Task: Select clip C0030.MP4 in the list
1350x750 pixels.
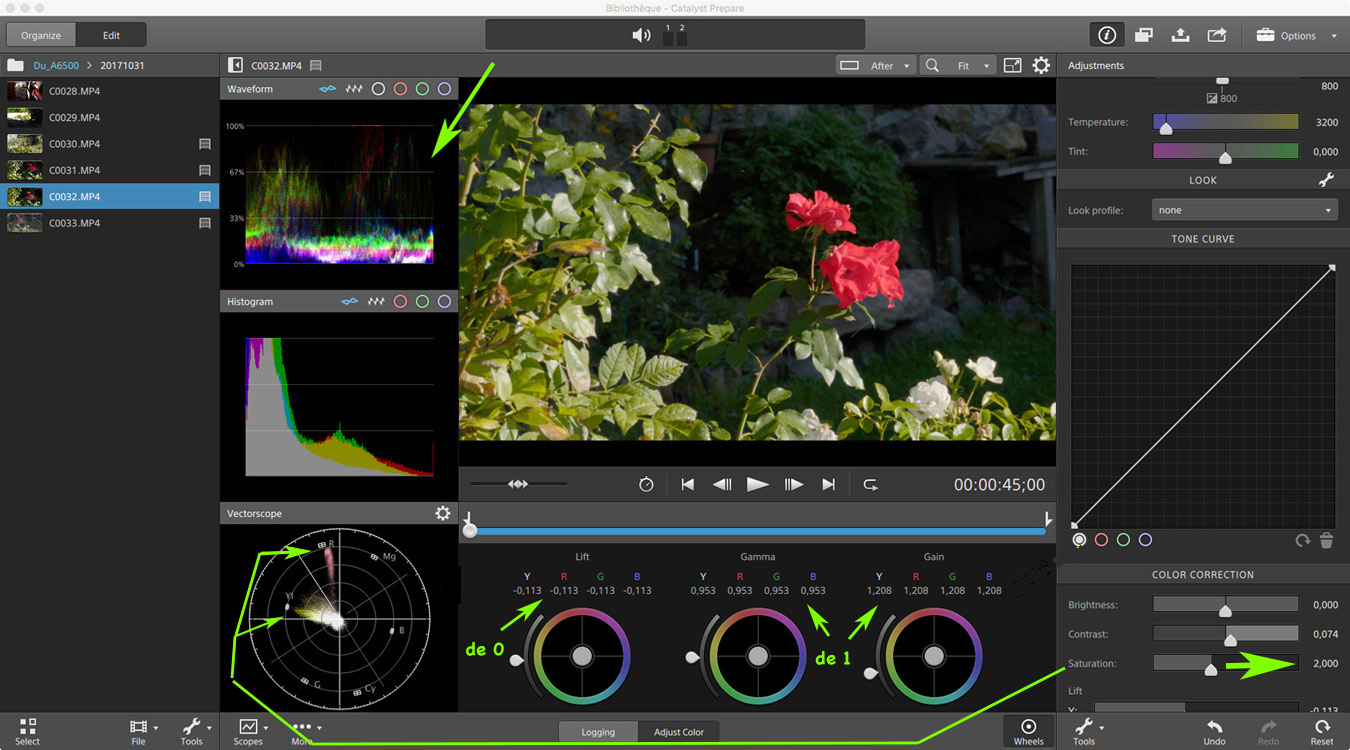Action: [x=75, y=144]
